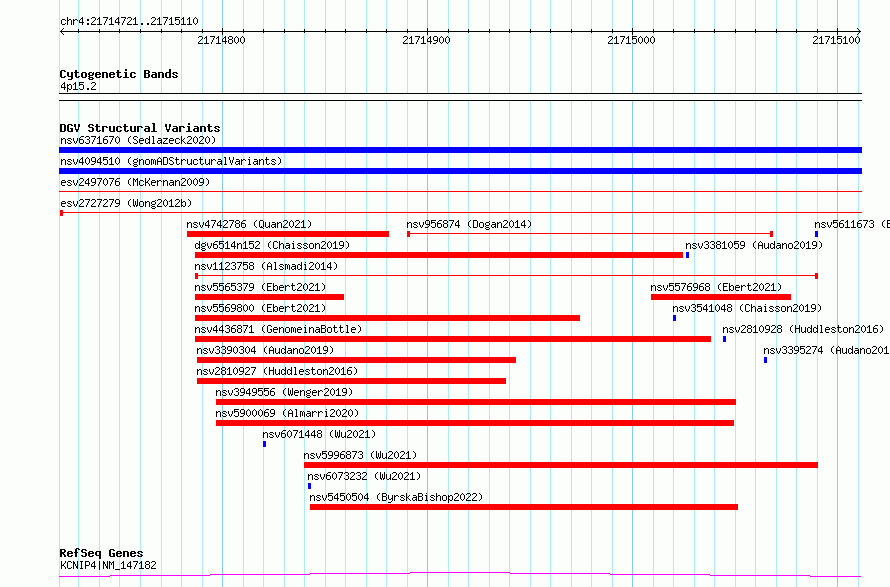
Task: Open the nsv2810927 (Huddleston2016) label
Action: coord(277,371)
